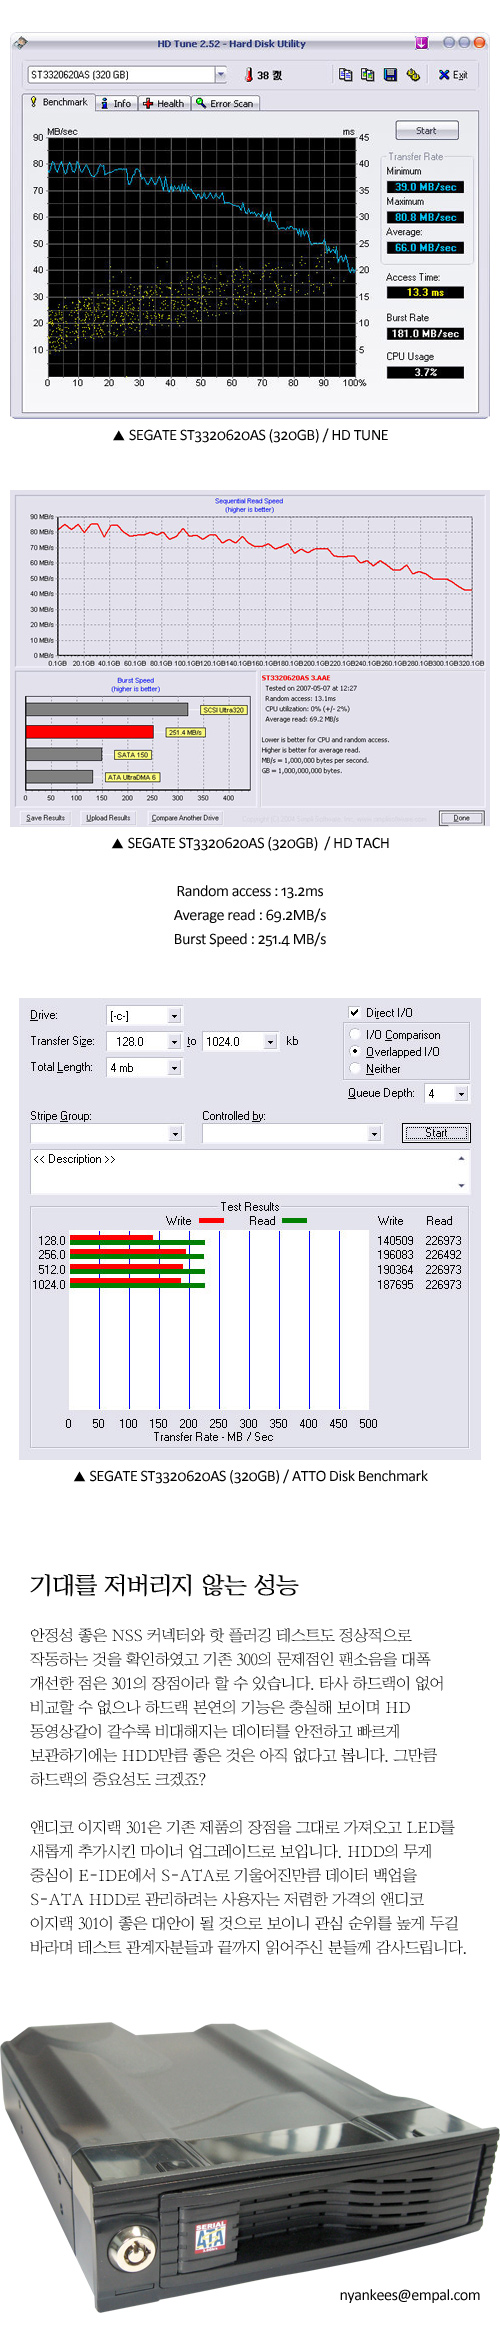Click the SCSI Ultra320 bar label
This screenshot has height=2326, width=500.
(x=224, y=709)
